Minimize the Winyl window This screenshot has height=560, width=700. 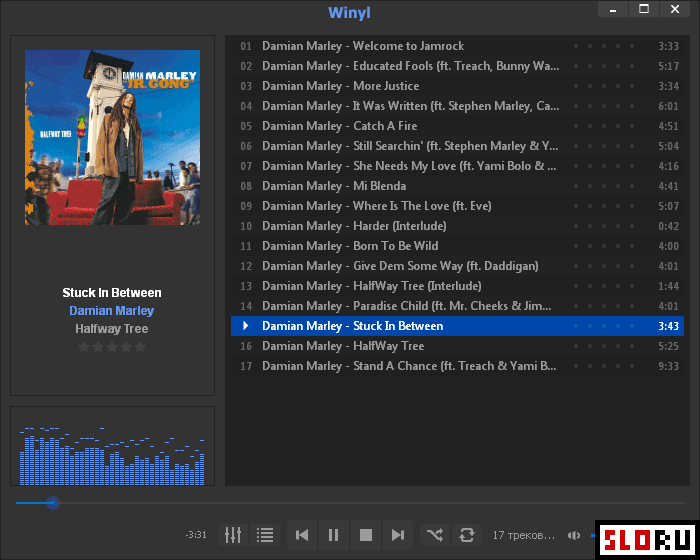tap(613, 9)
